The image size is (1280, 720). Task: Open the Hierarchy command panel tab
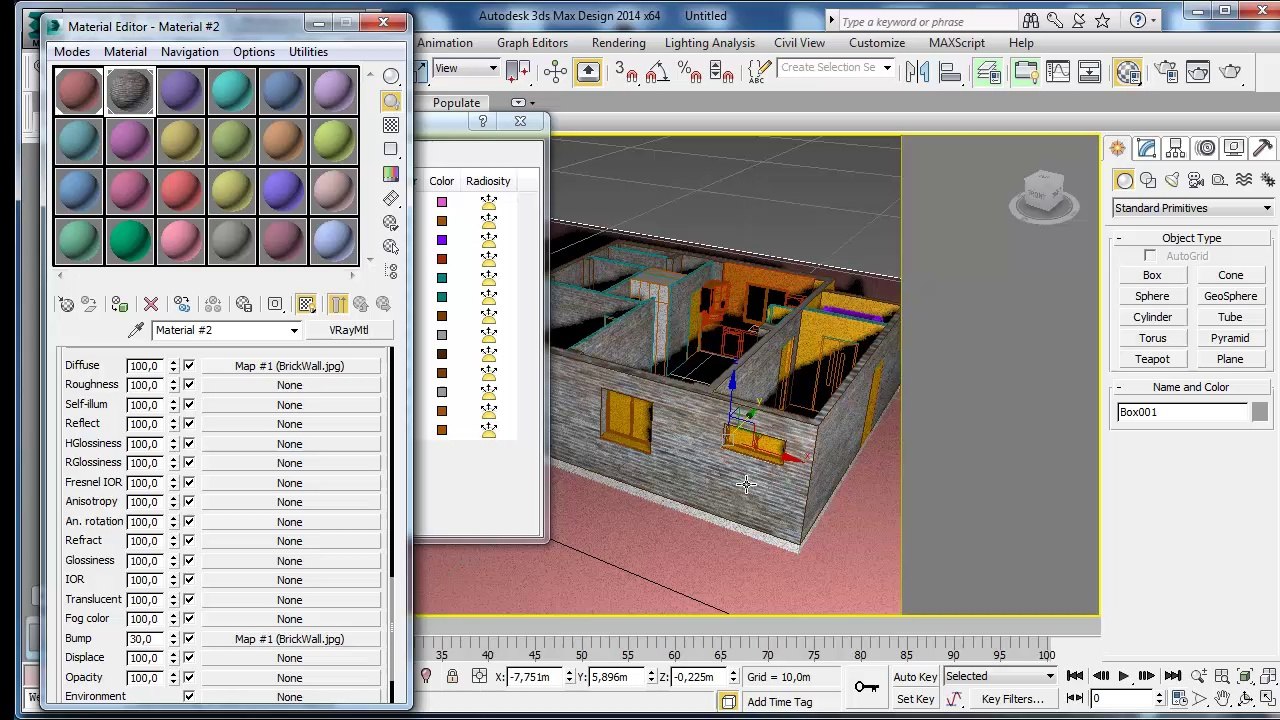(x=1176, y=149)
